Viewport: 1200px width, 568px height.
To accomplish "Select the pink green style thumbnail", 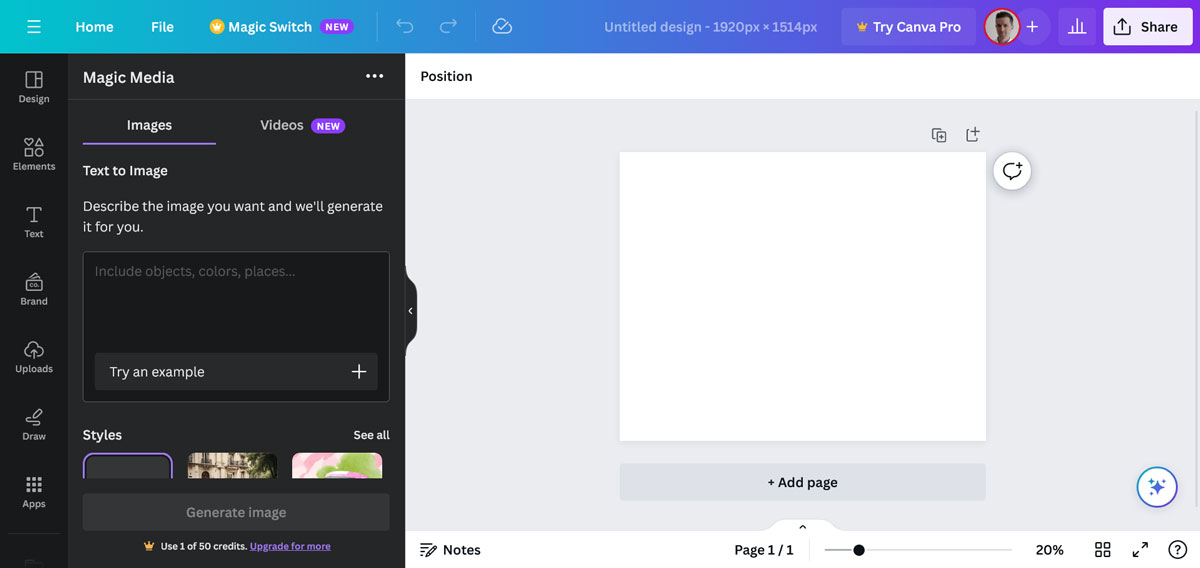I will click(337, 466).
